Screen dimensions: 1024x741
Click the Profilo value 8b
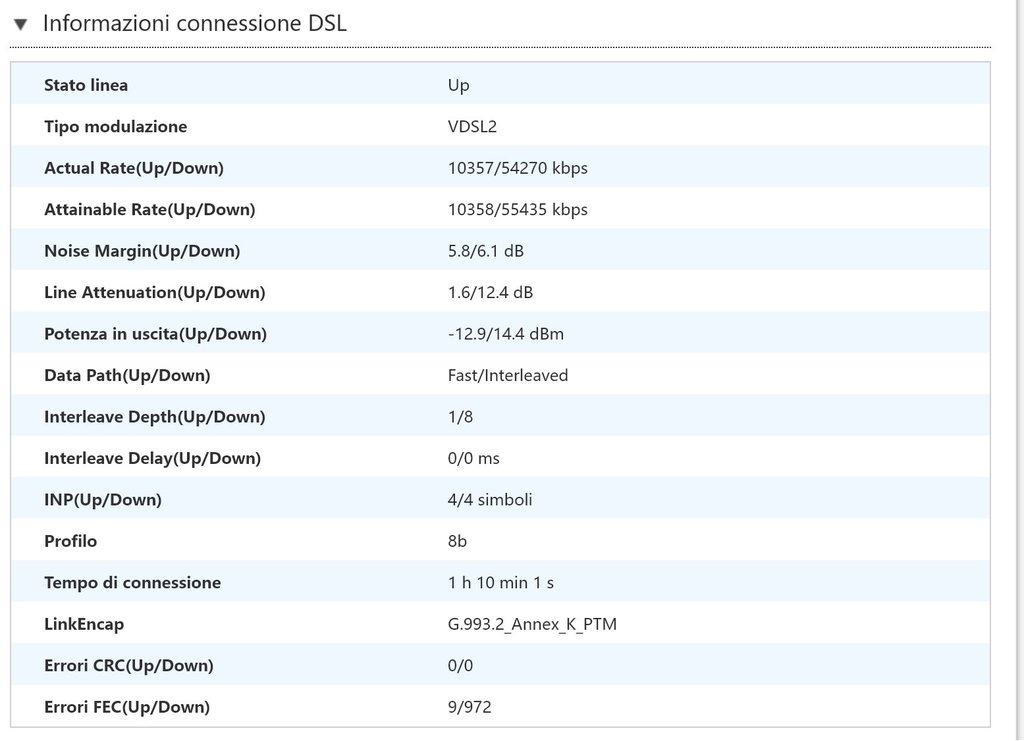(457, 541)
